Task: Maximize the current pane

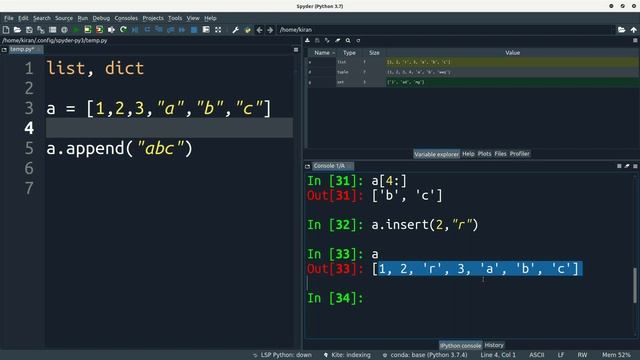Action: click(x=206, y=30)
